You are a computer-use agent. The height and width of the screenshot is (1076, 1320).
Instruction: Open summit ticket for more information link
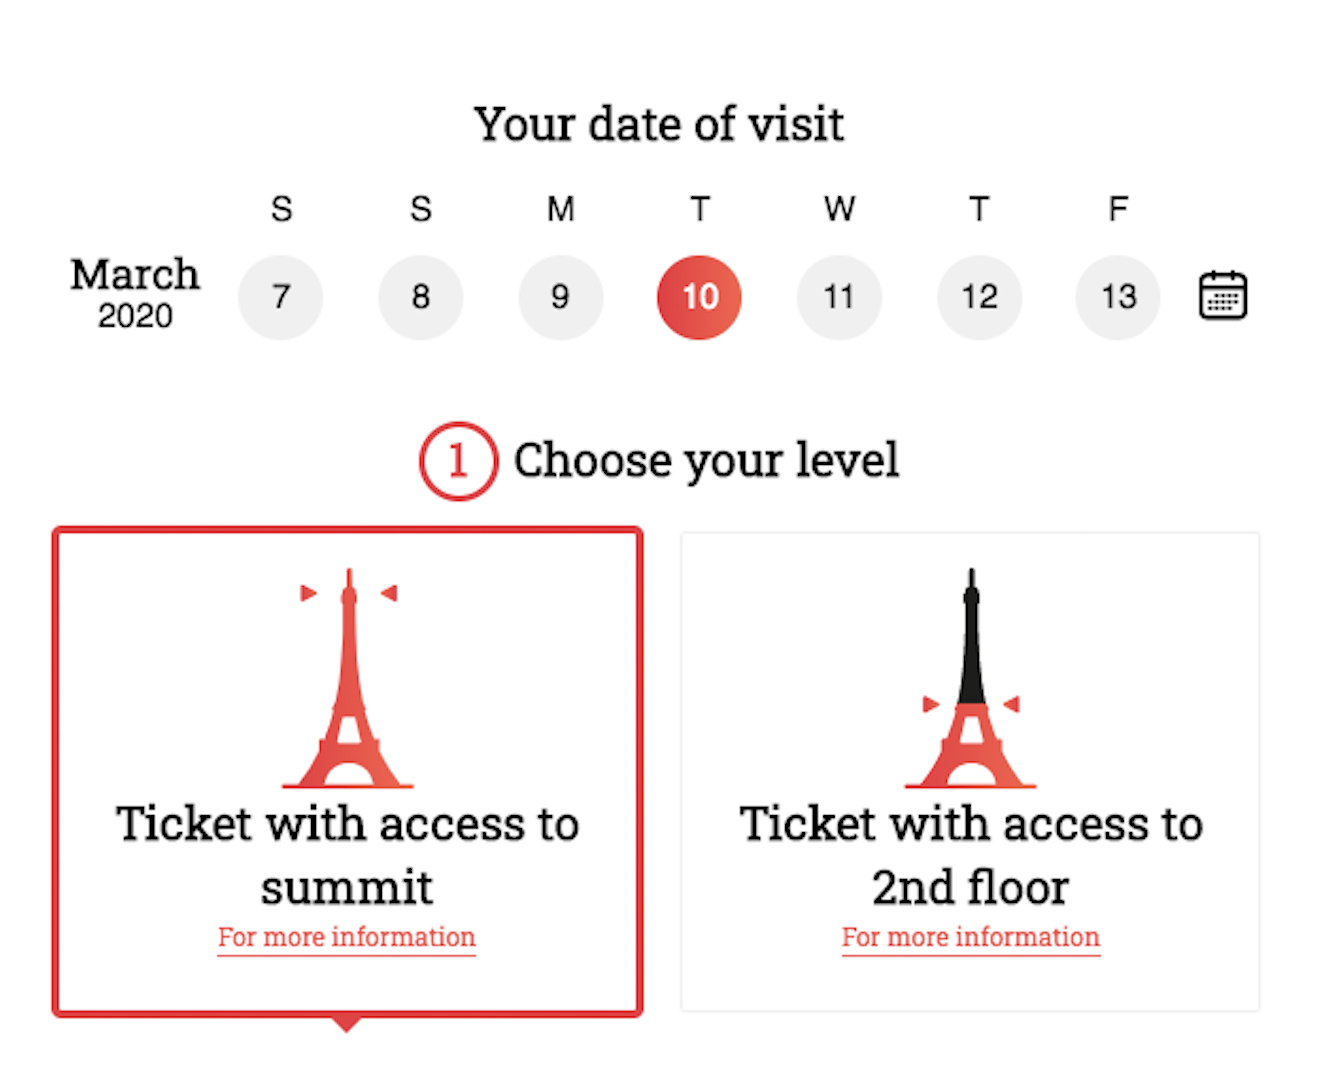tap(346, 937)
